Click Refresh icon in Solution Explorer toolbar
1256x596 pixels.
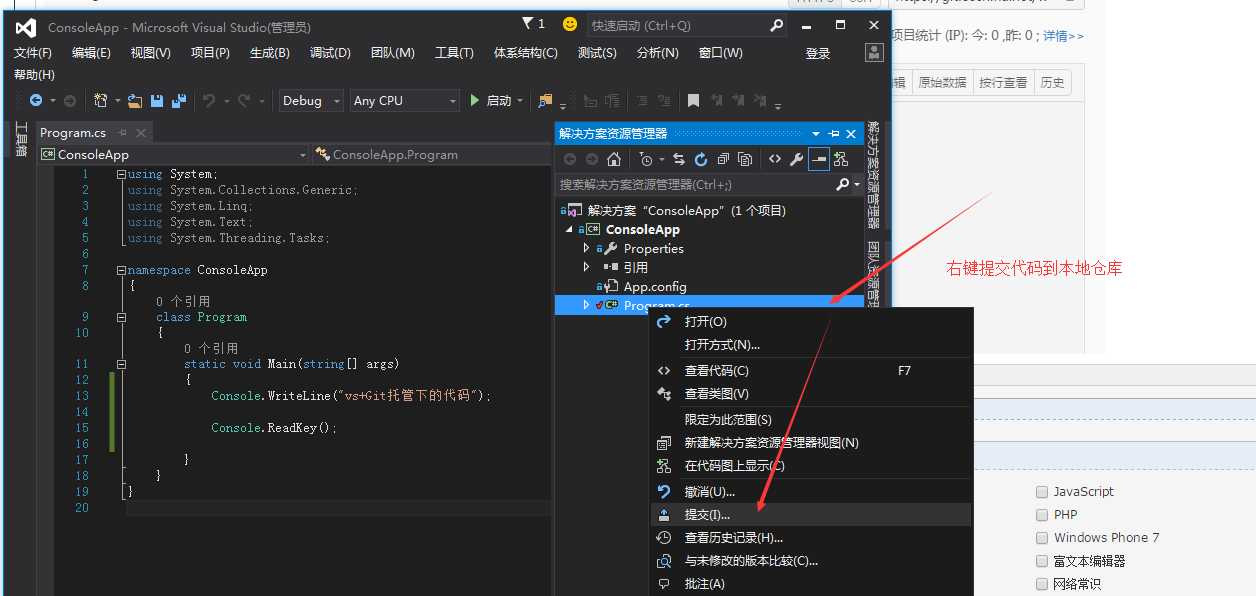701,159
